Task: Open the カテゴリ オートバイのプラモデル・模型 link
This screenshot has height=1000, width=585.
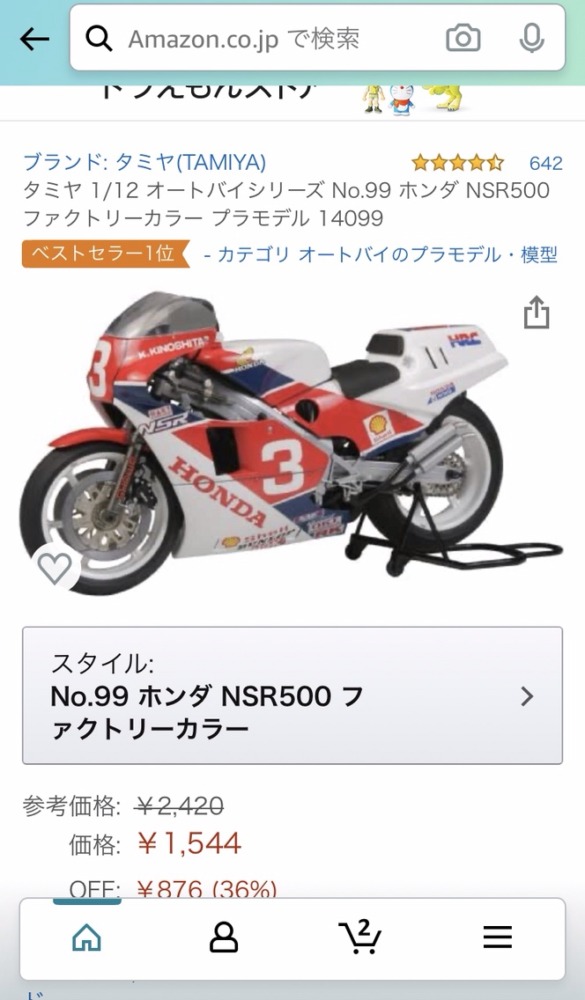Action: pos(380,255)
